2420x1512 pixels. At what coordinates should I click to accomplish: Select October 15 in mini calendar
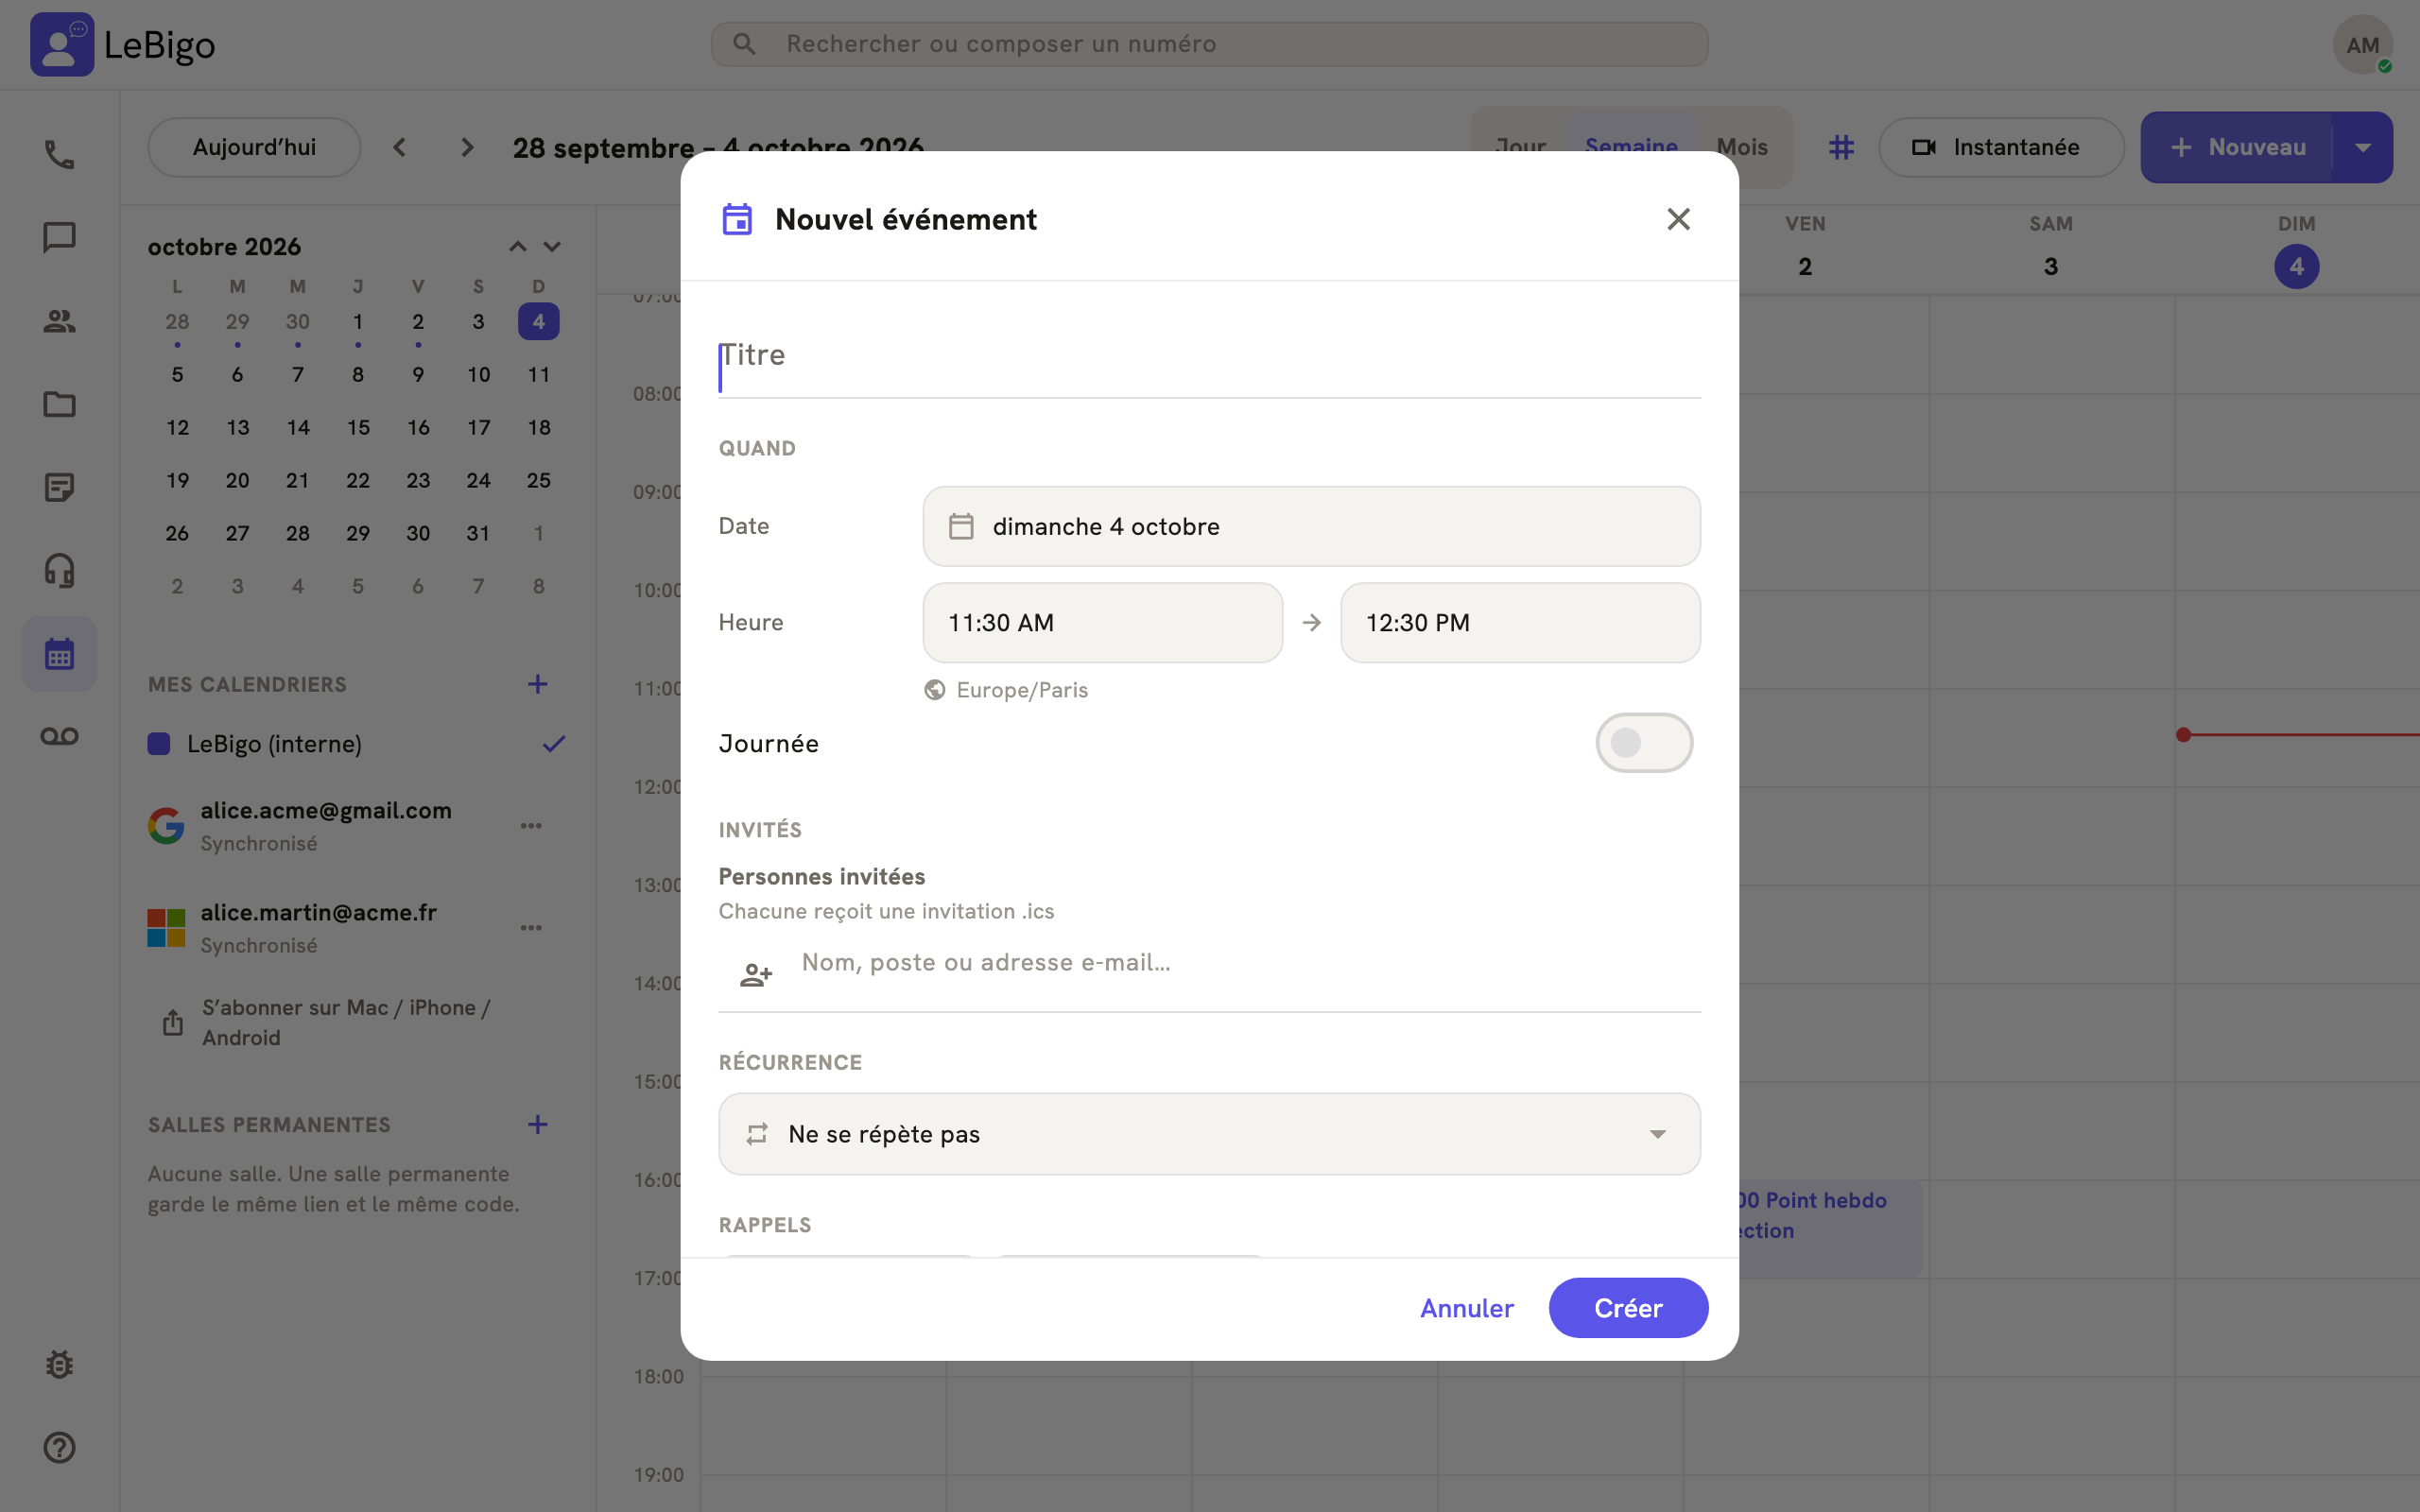[x=358, y=428]
